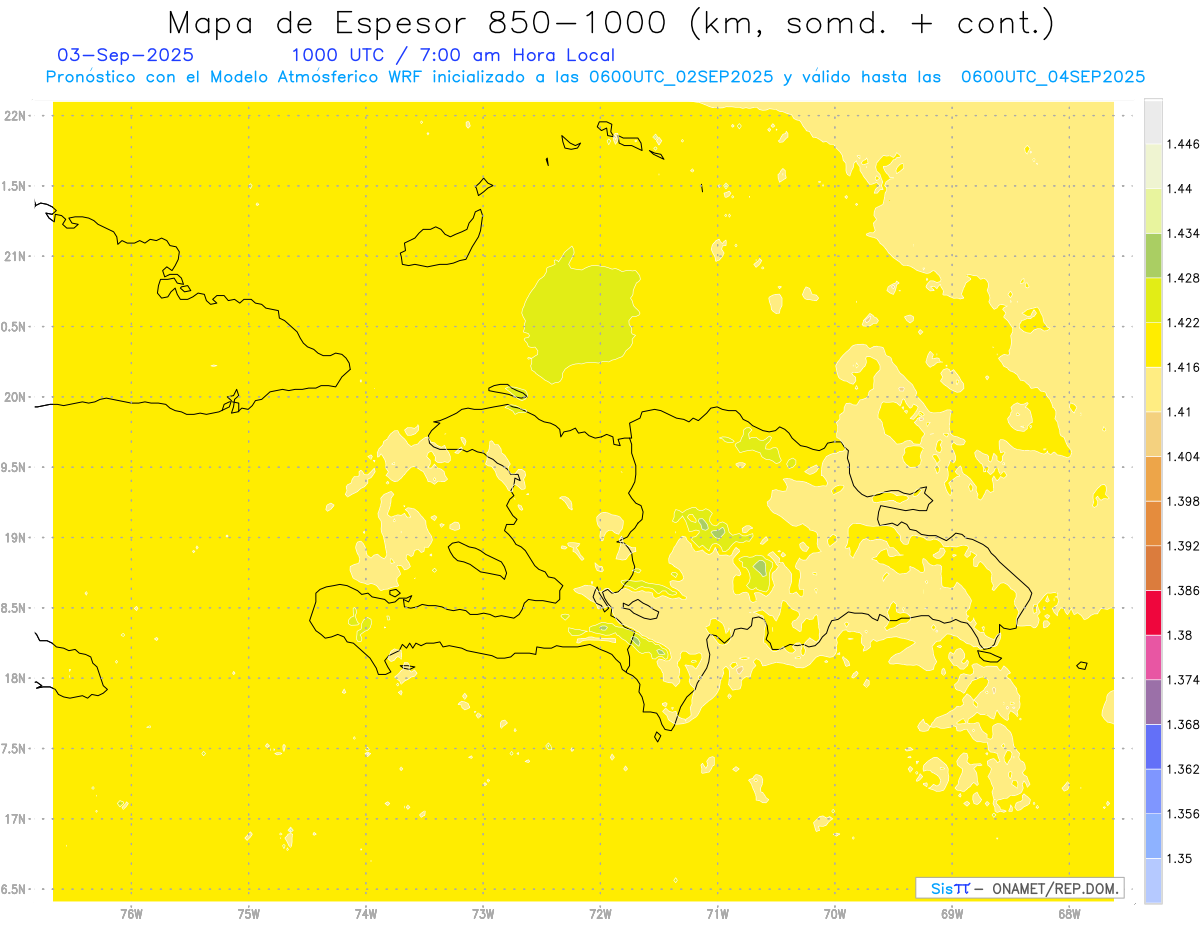
Task: Click the colorbar value '1.356'
Action: (1183, 814)
